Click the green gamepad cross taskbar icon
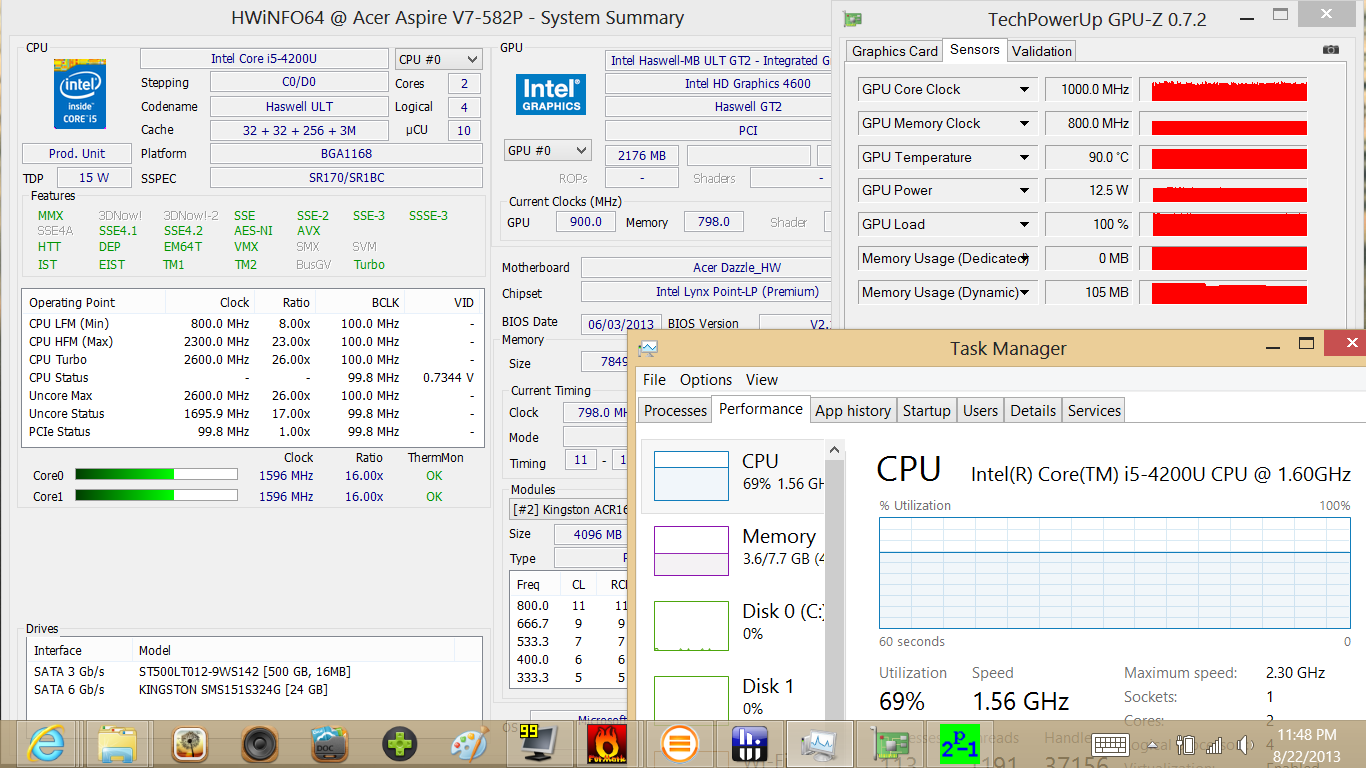Screen dimensions: 1366x768 pyautogui.click(x=401, y=744)
